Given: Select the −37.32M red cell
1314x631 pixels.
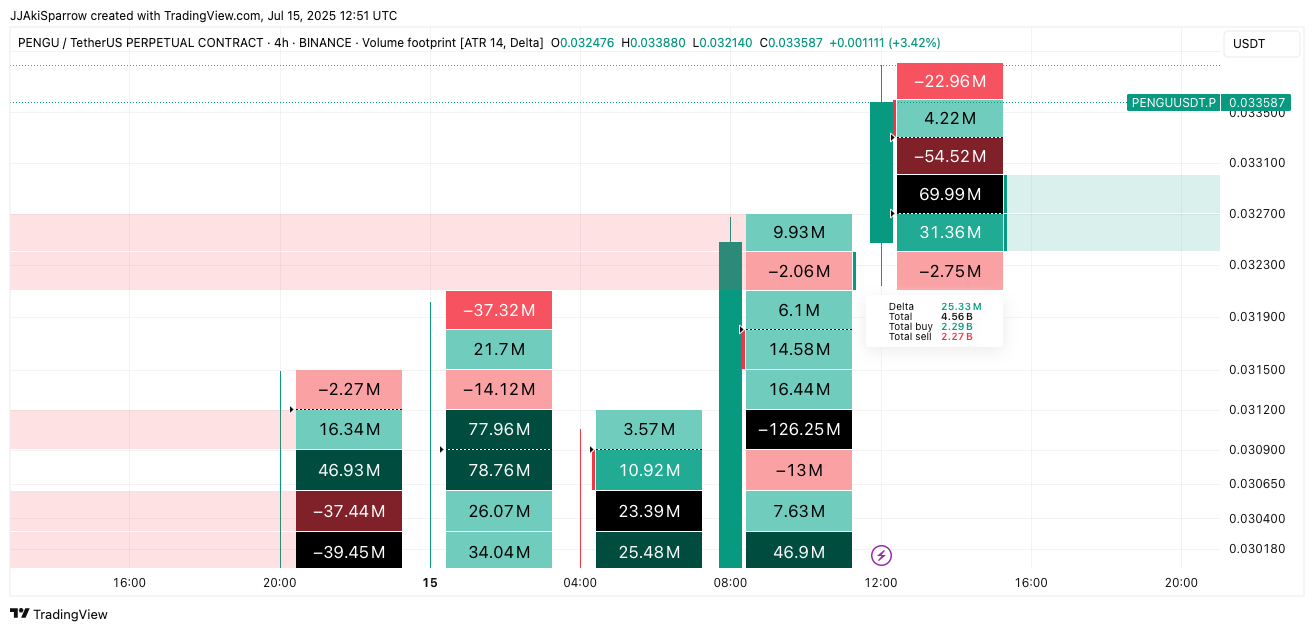Looking at the screenshot, I should click(x=499, y=310).
